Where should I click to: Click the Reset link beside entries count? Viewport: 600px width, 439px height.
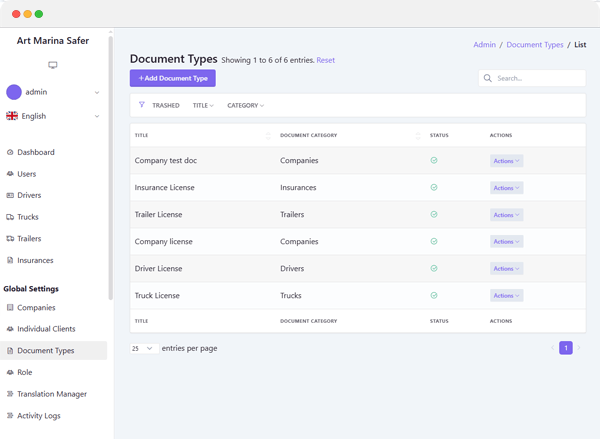click(326, 60)
